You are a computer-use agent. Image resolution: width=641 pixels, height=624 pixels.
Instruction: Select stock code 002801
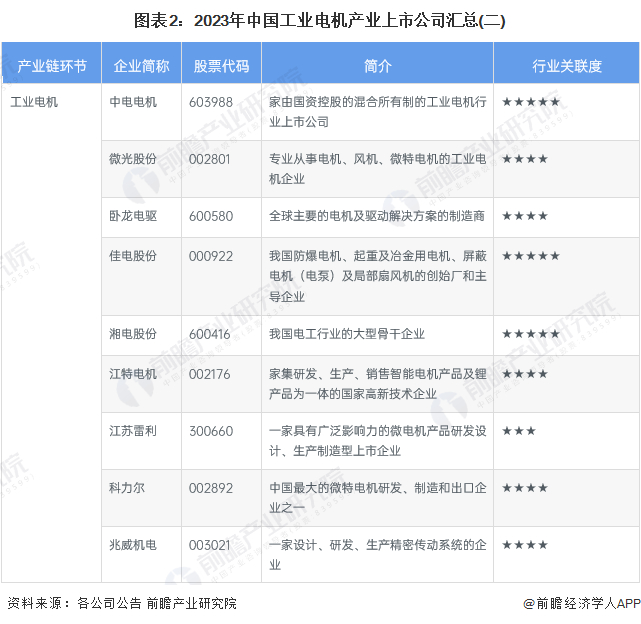209,159
